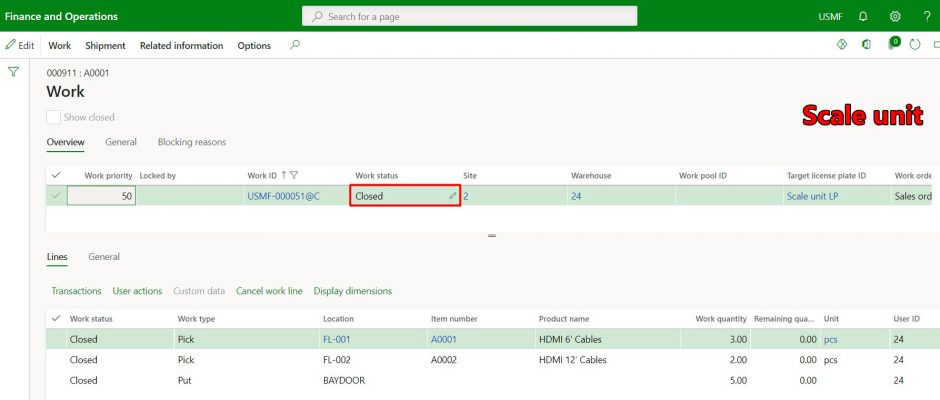Sort by Work priority column header

click(108, 176)
